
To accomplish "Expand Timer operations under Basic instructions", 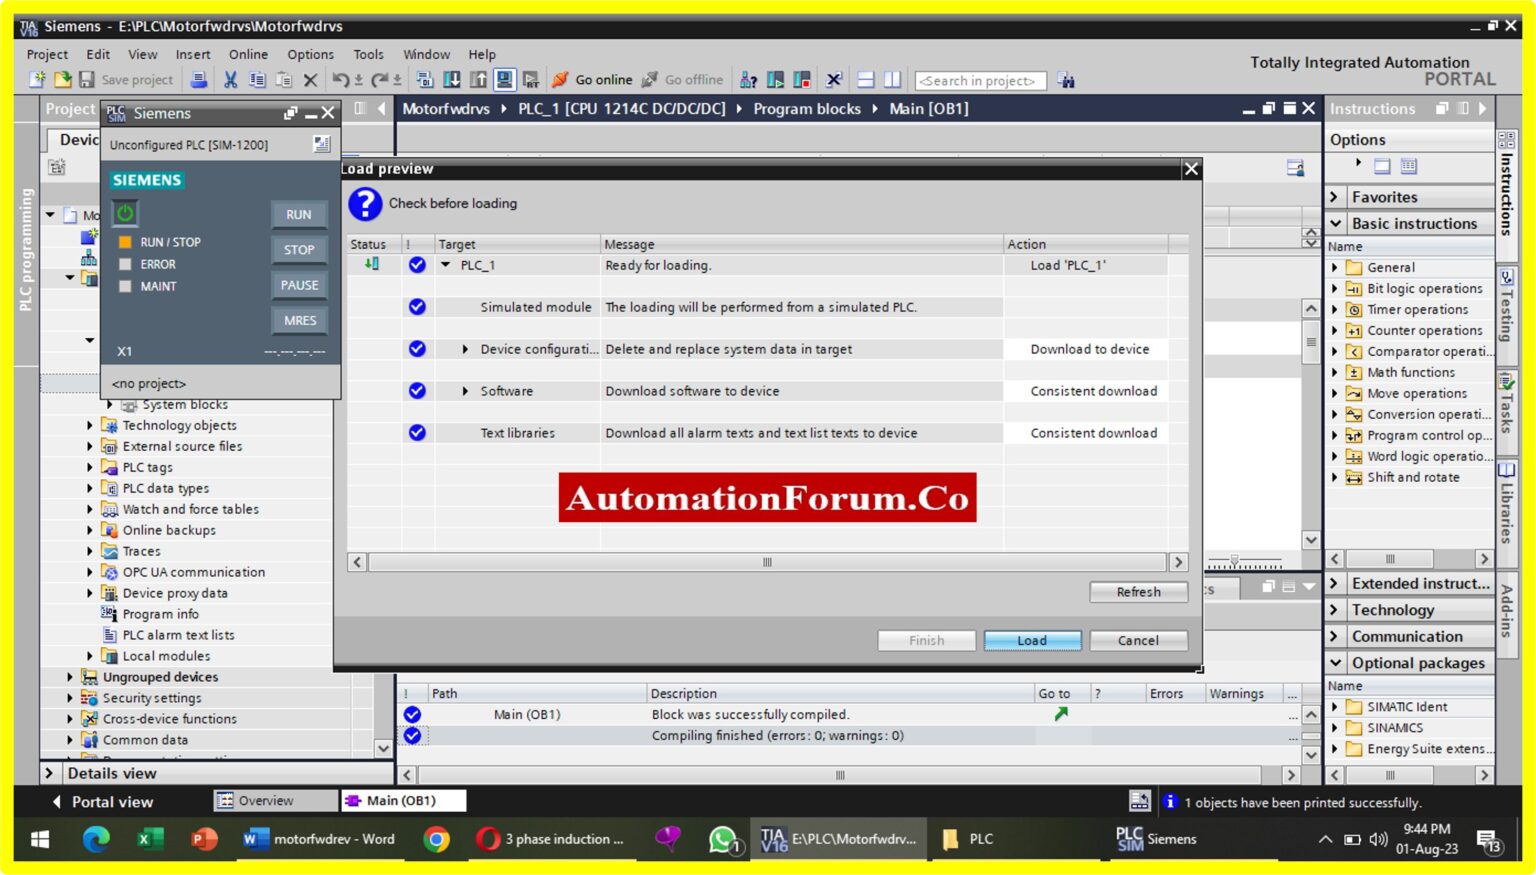I will click(1338, 309).
